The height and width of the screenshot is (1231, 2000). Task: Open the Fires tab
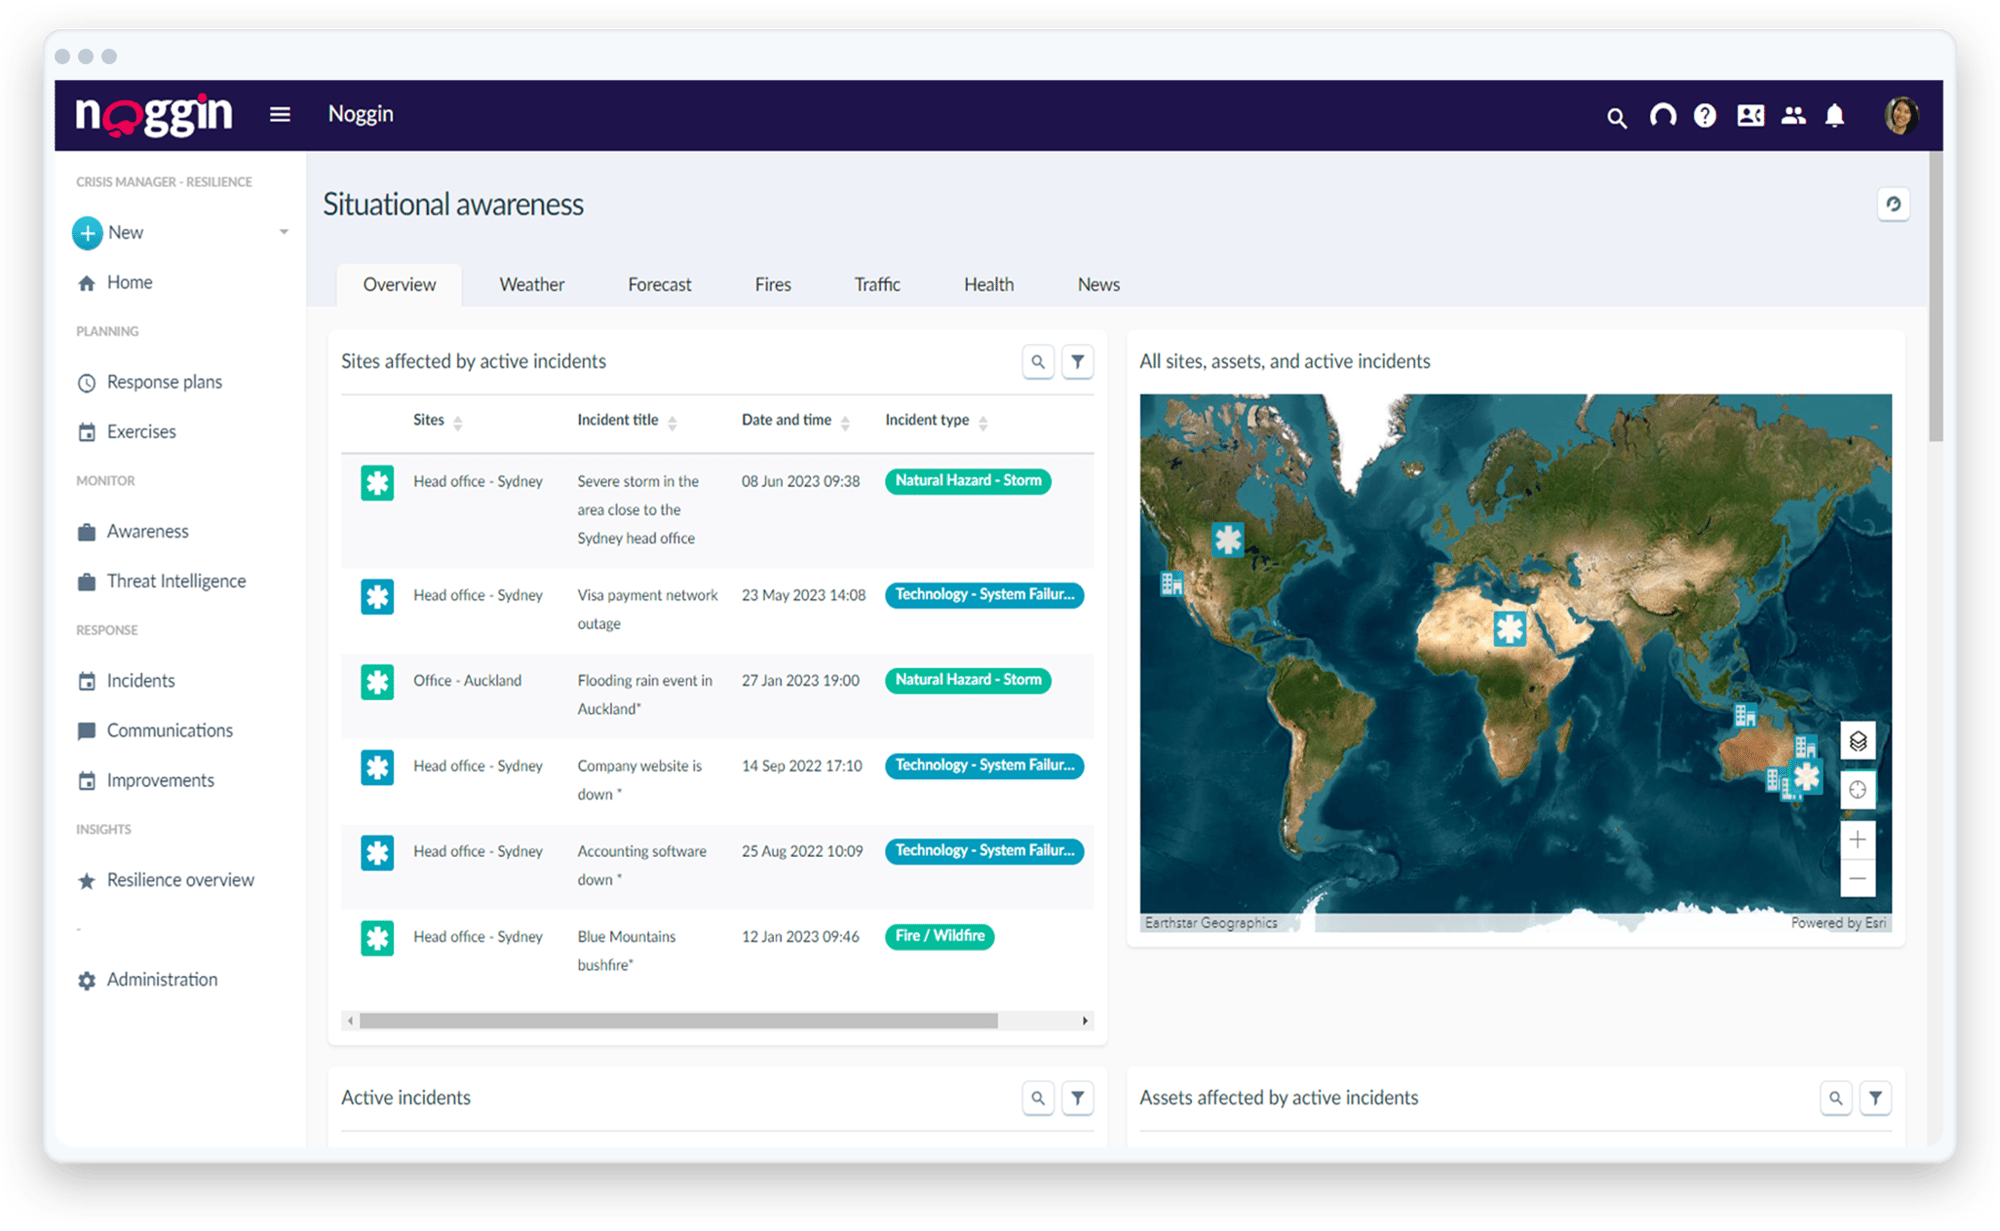772,284
